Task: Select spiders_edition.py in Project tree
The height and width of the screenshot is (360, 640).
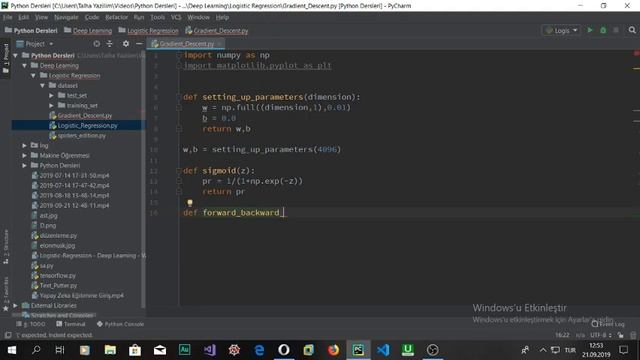Action: [82, 136]
